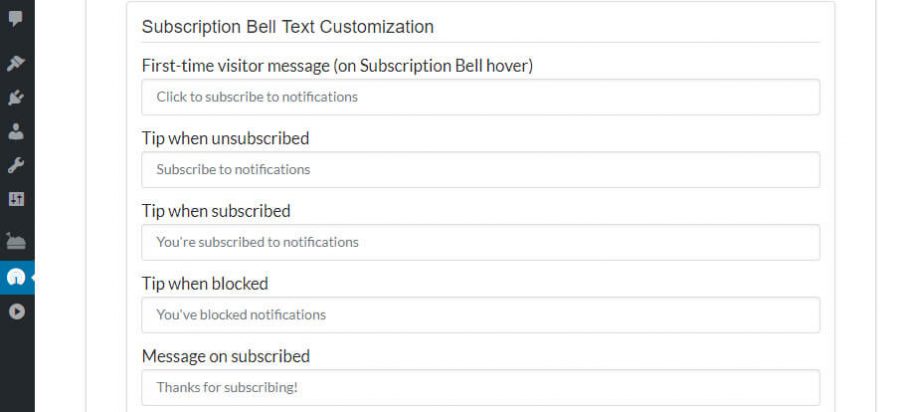Click the first-time visitor message field
900x412 pixels.
pyautogui.click(x=480, y=97)
